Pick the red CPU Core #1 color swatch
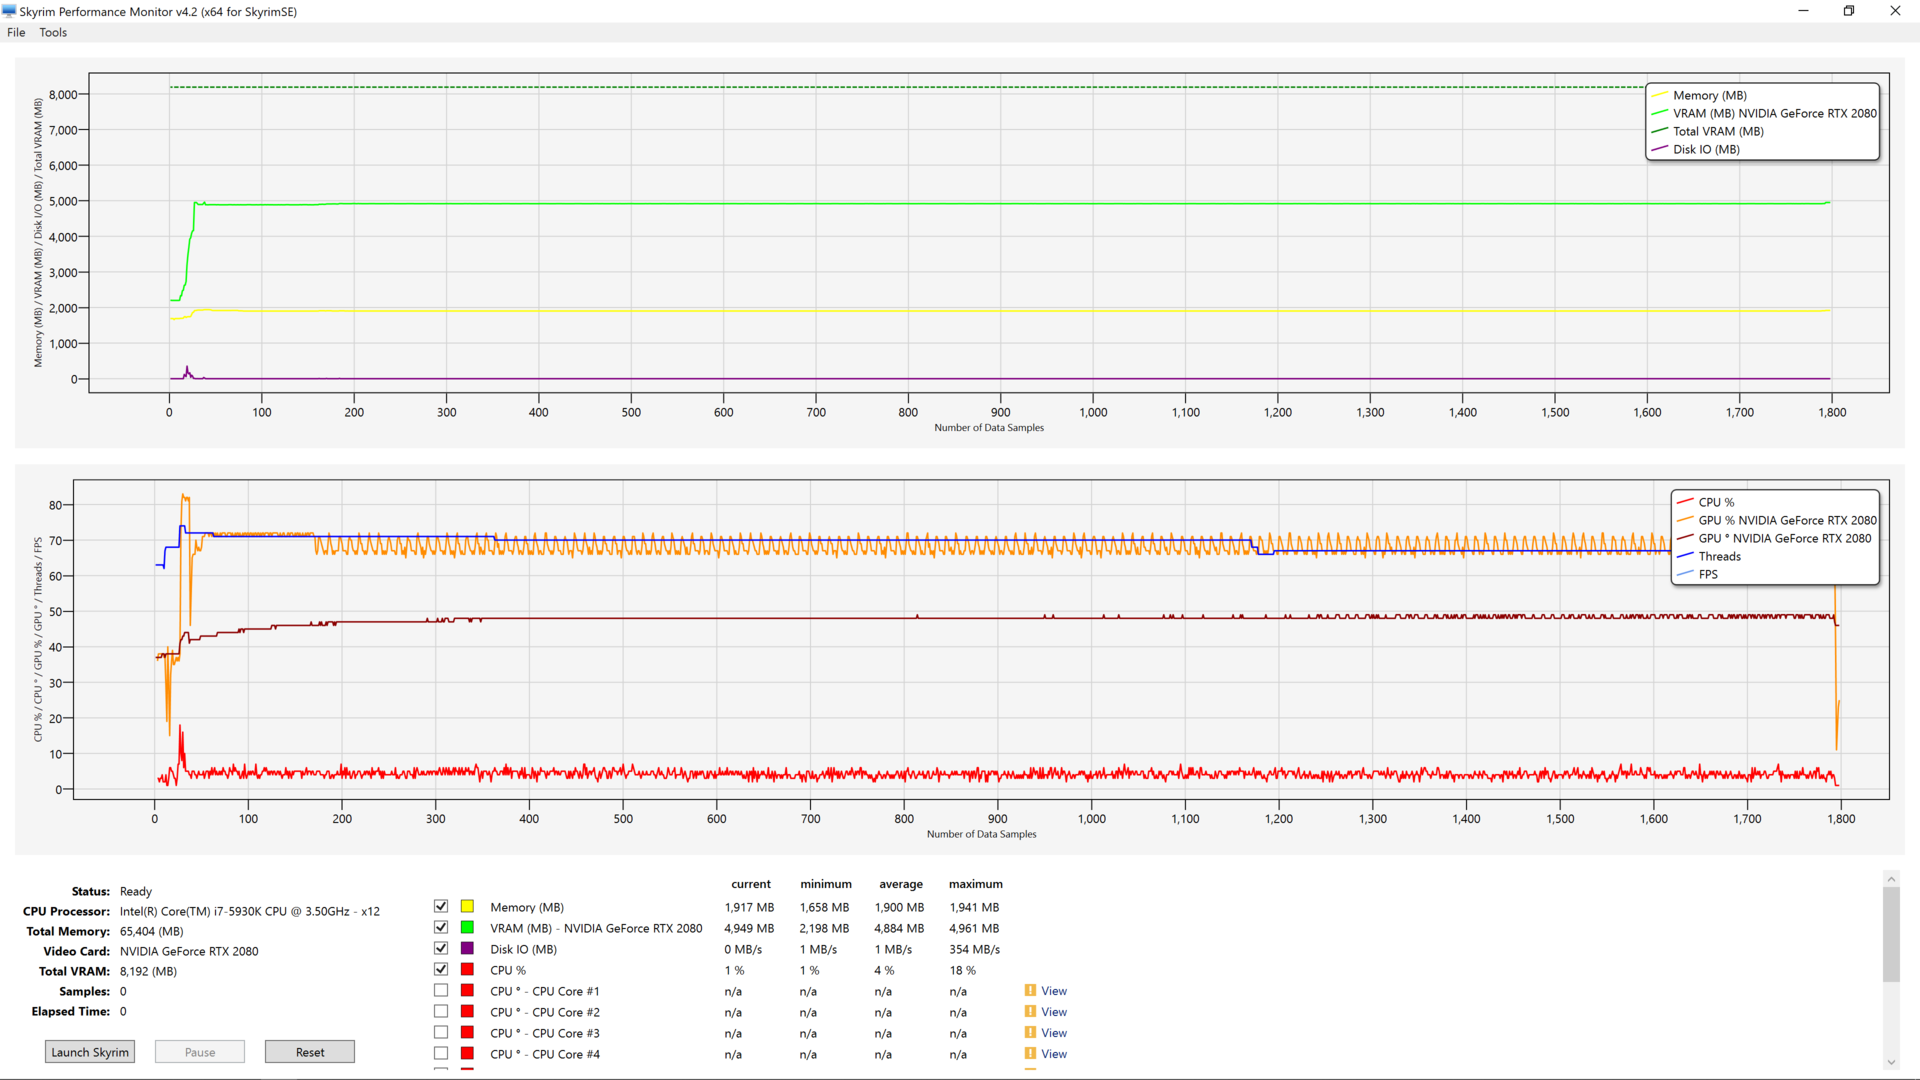 467,990
